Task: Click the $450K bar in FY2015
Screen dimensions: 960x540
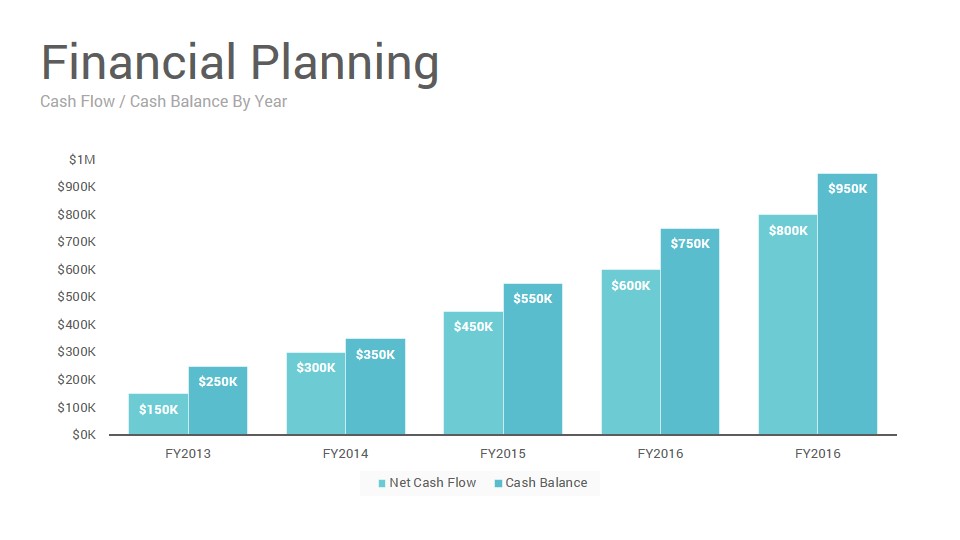Action: pos(473,373)
